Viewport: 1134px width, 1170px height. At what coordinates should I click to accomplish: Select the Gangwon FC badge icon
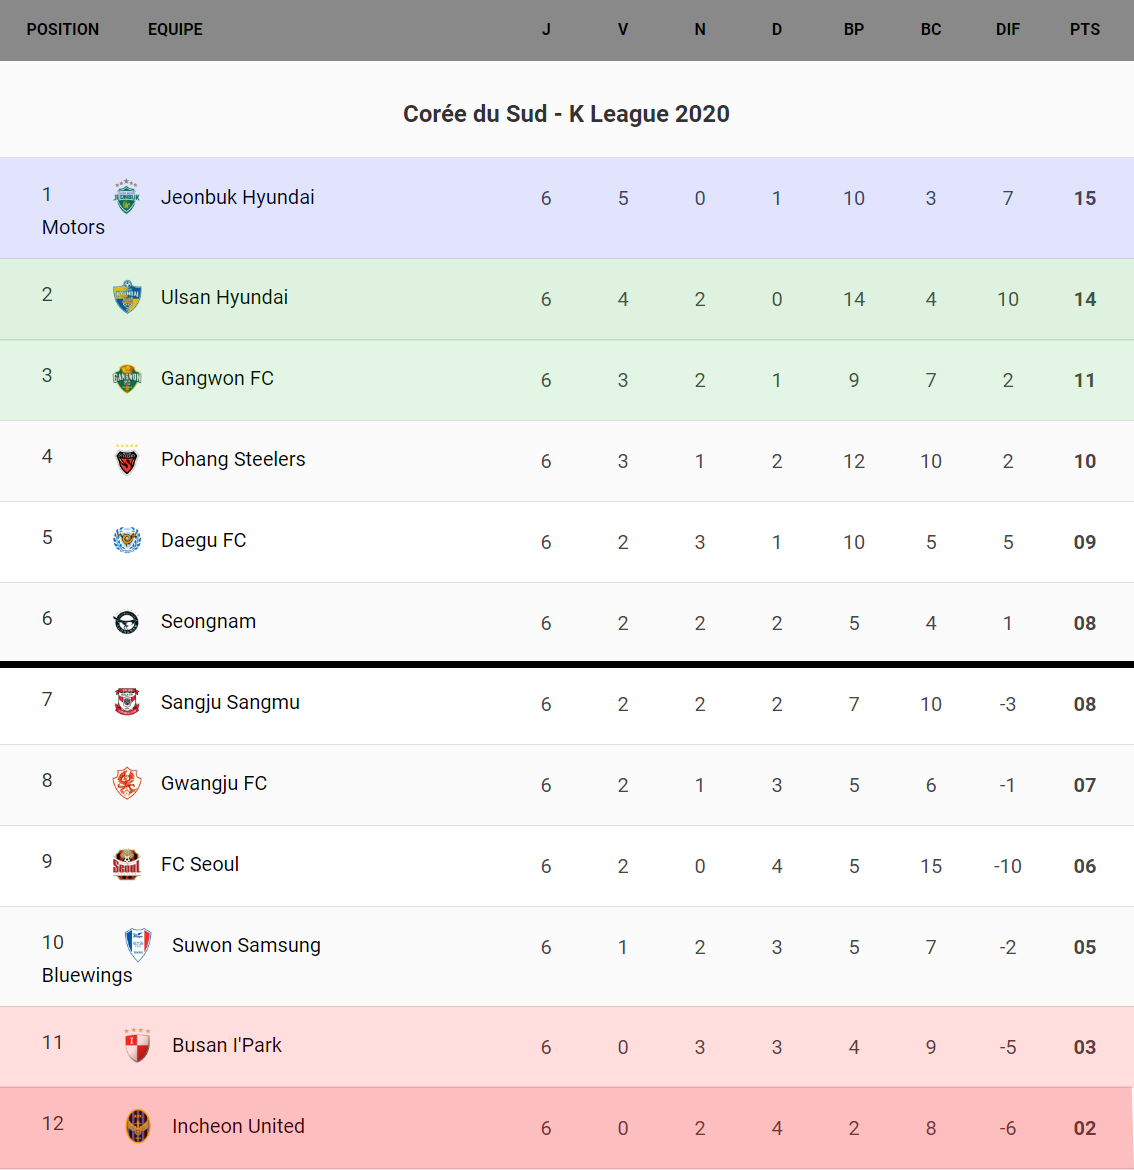[127, 378]
